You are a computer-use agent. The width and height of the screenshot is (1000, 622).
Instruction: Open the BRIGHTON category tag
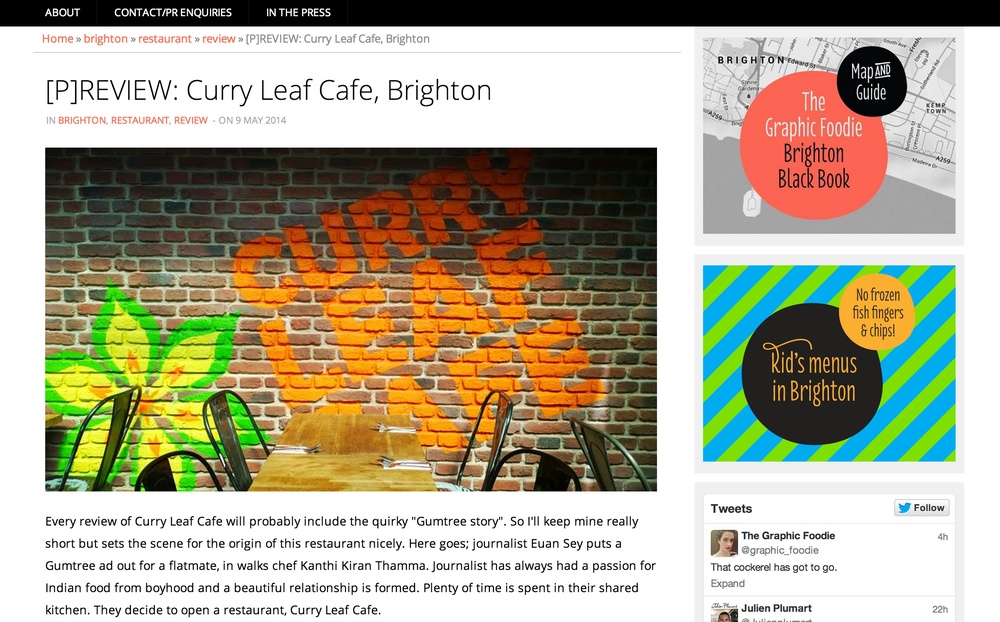[x=82, y=120]
